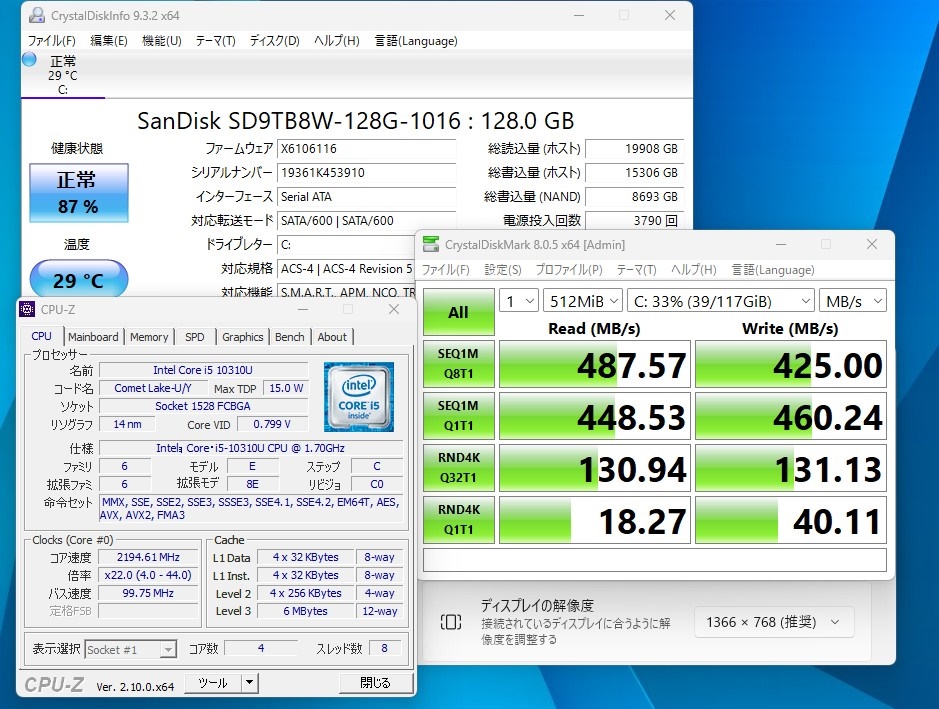Expand the 512MiB test size dropdown

point(583,301)
